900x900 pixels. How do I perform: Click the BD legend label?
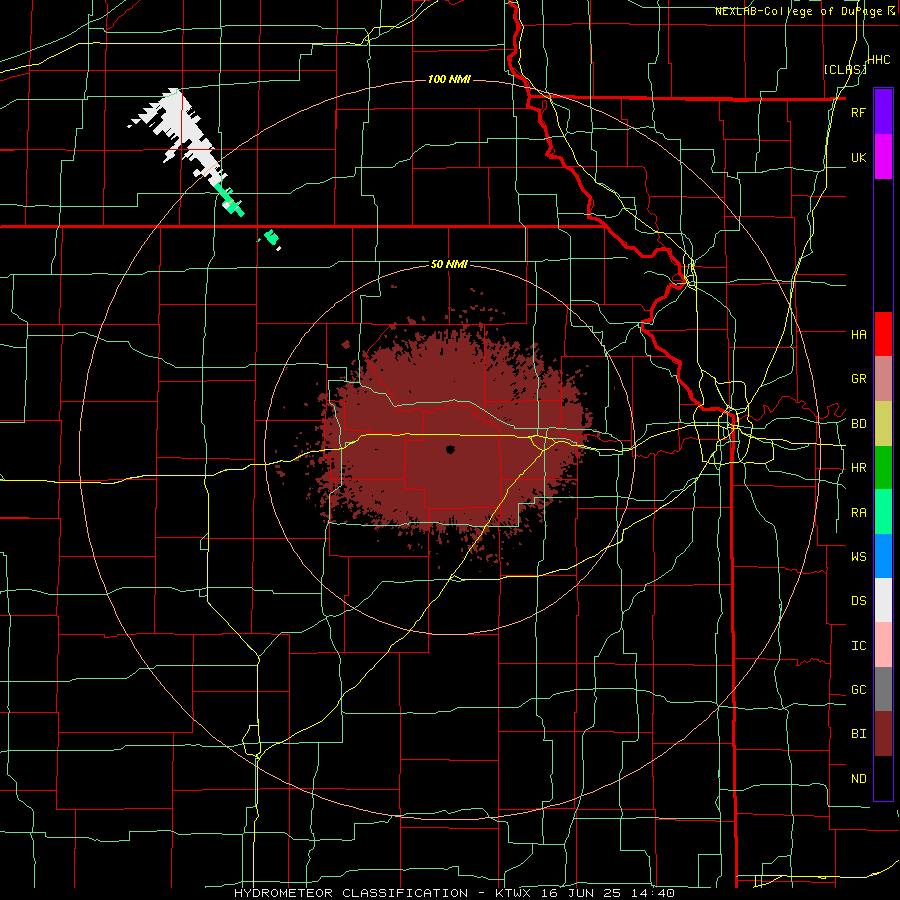click(x=859, y=424)
